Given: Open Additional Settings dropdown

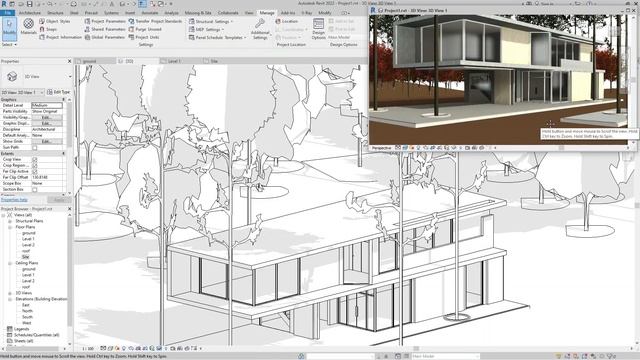Looking at the screenshot, I should (x=260, y=29).
